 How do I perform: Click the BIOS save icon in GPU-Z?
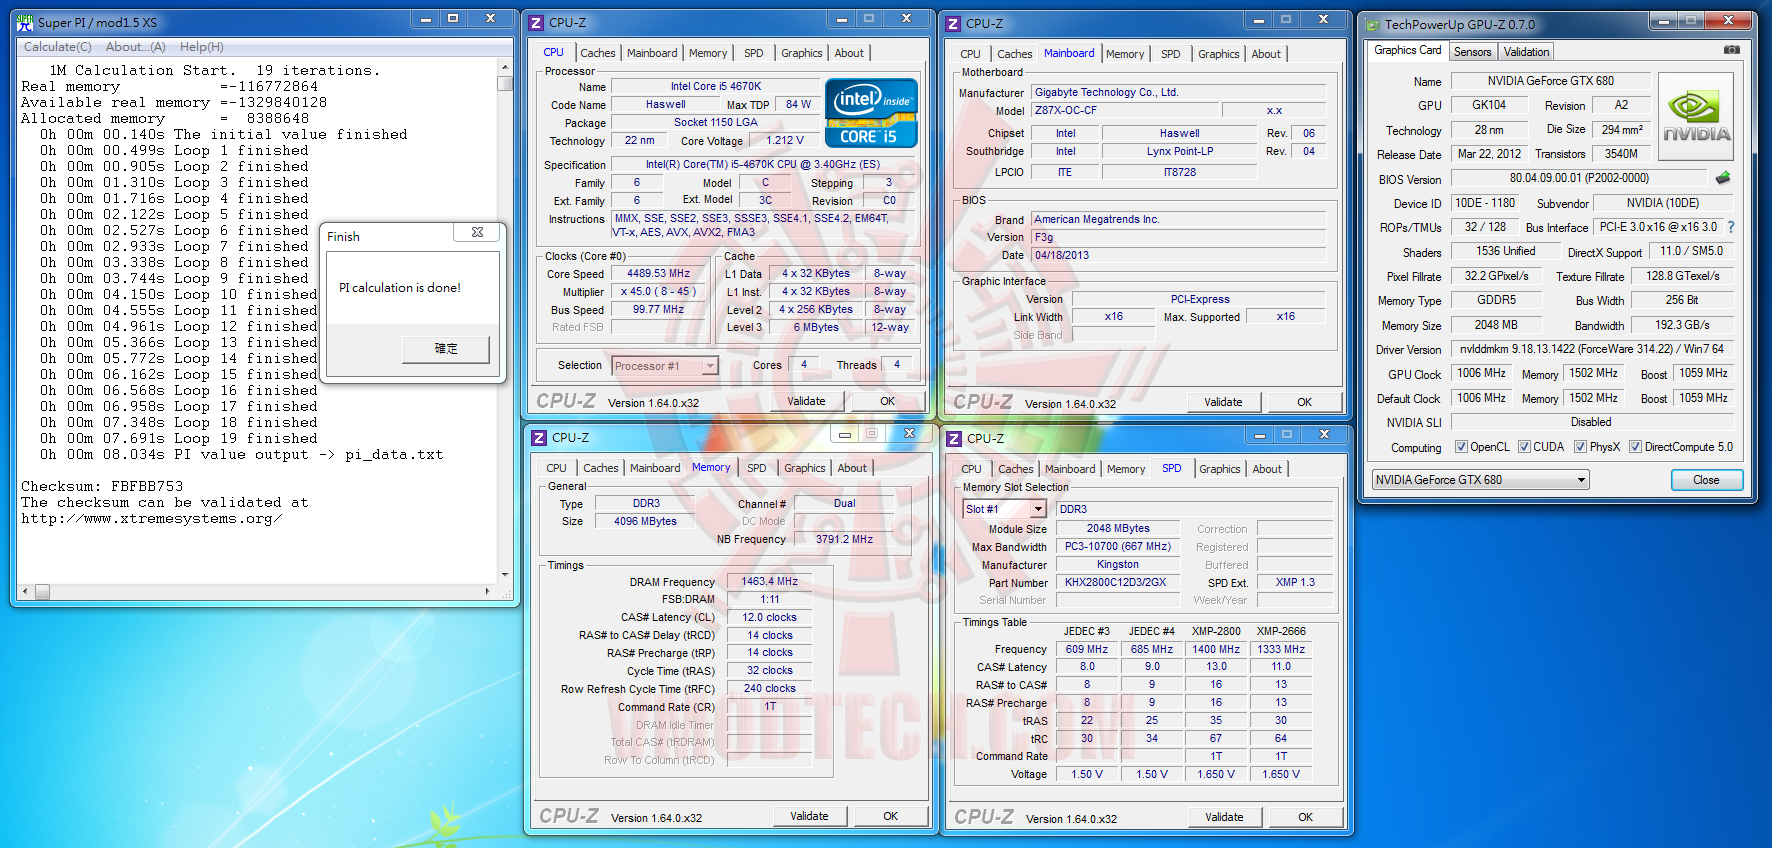[x=1722, y=178]
